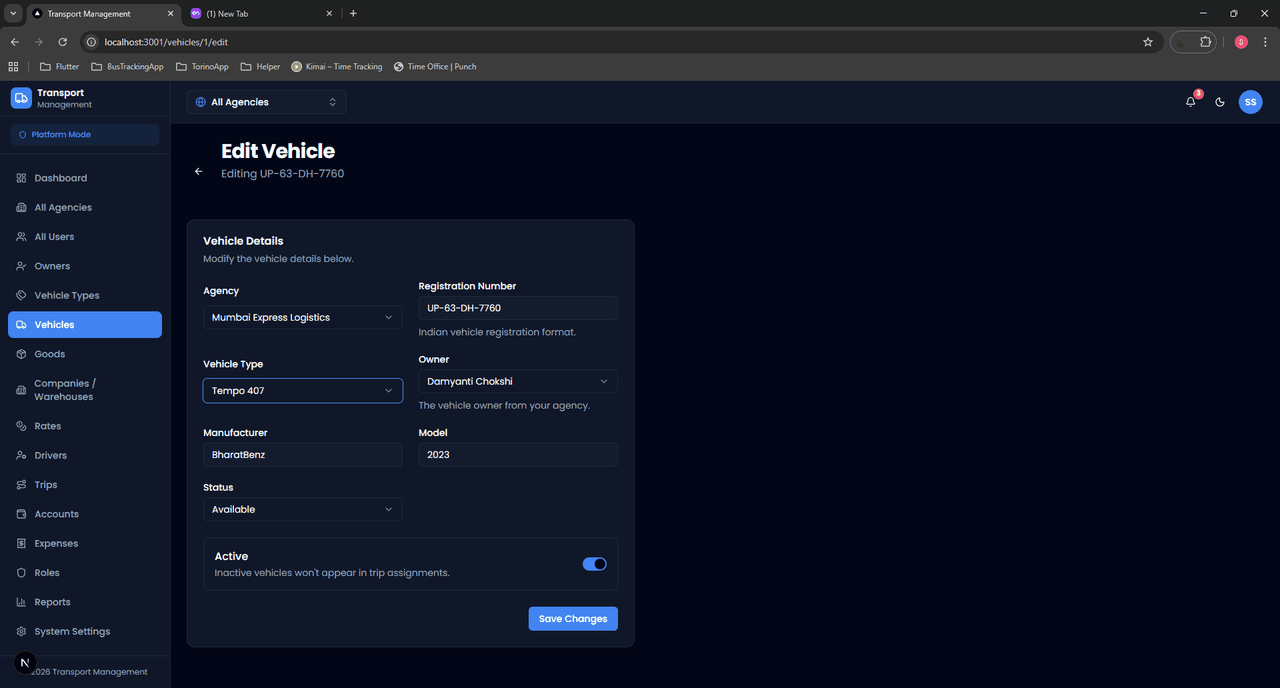Click the Manufacturer field with BharatBenz
Viewport: 1280px width, 688px height.
[302, 454]
